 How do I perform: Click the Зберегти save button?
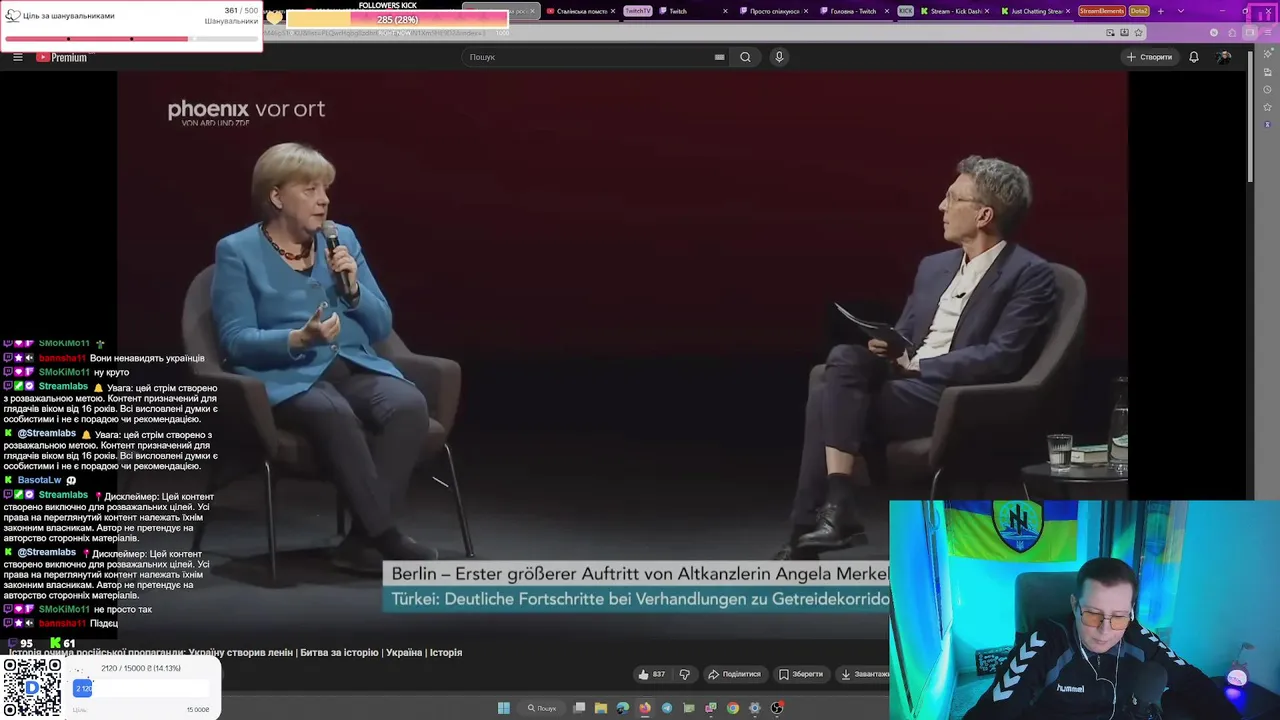click(x=801, y=674)
